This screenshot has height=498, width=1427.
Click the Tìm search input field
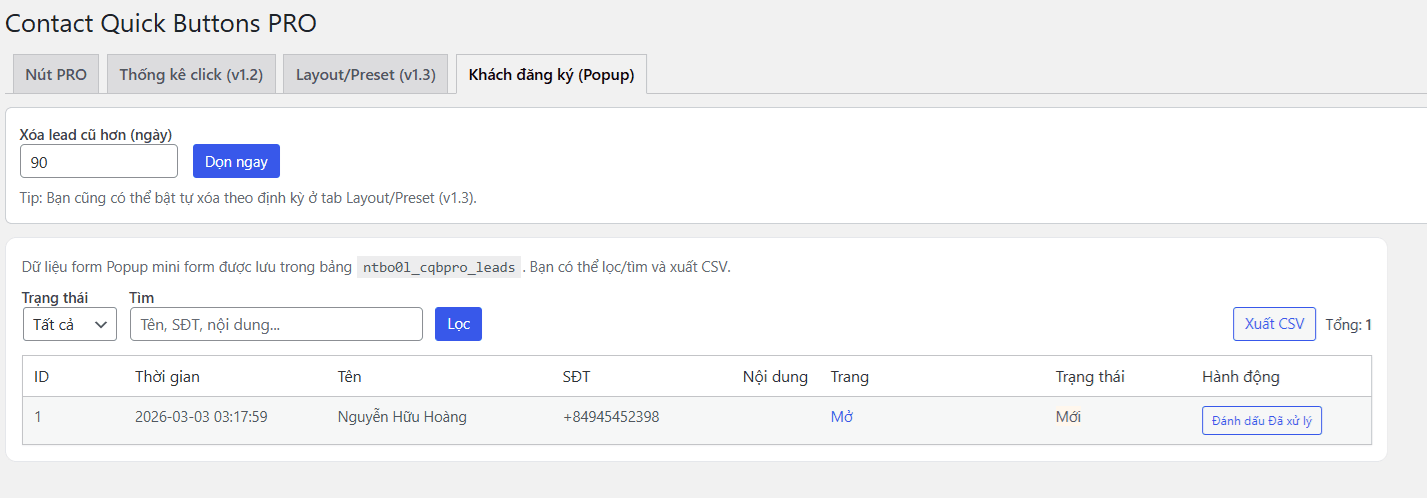coord(276,324)
